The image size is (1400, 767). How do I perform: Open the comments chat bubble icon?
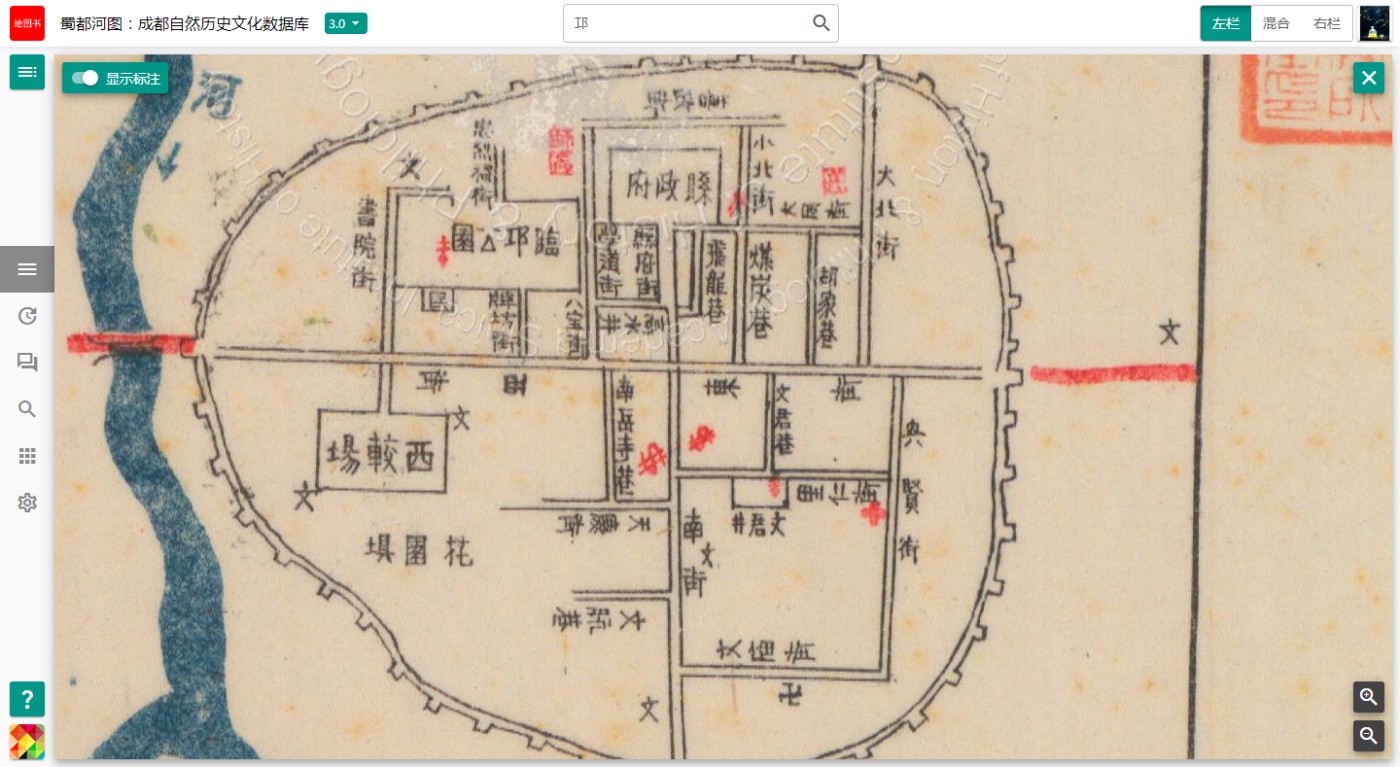27,363
